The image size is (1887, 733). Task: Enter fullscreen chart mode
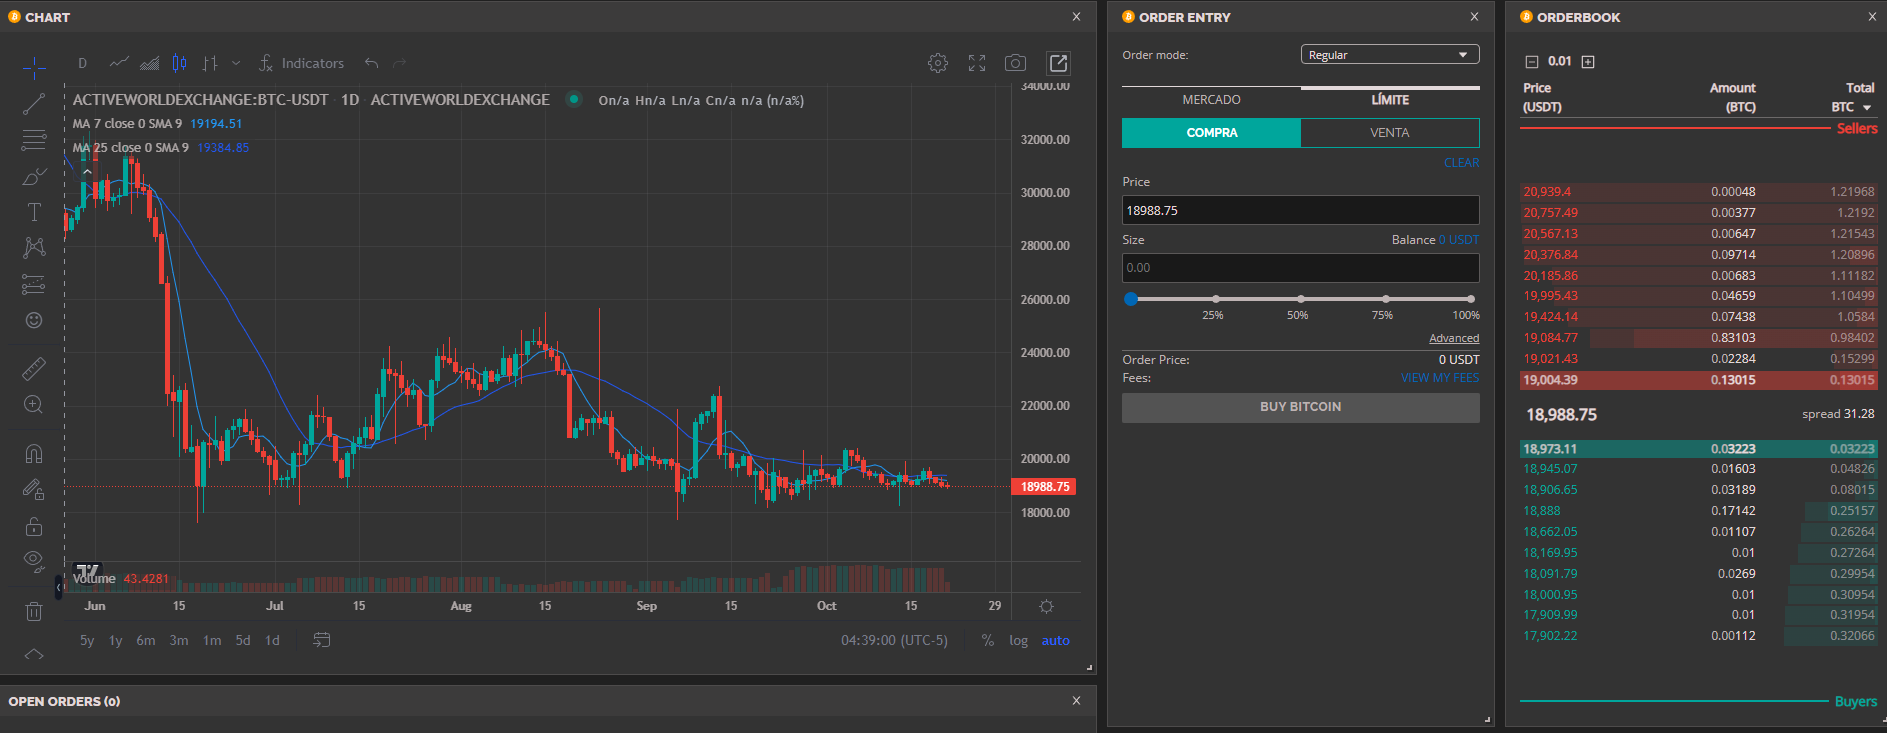977,63
